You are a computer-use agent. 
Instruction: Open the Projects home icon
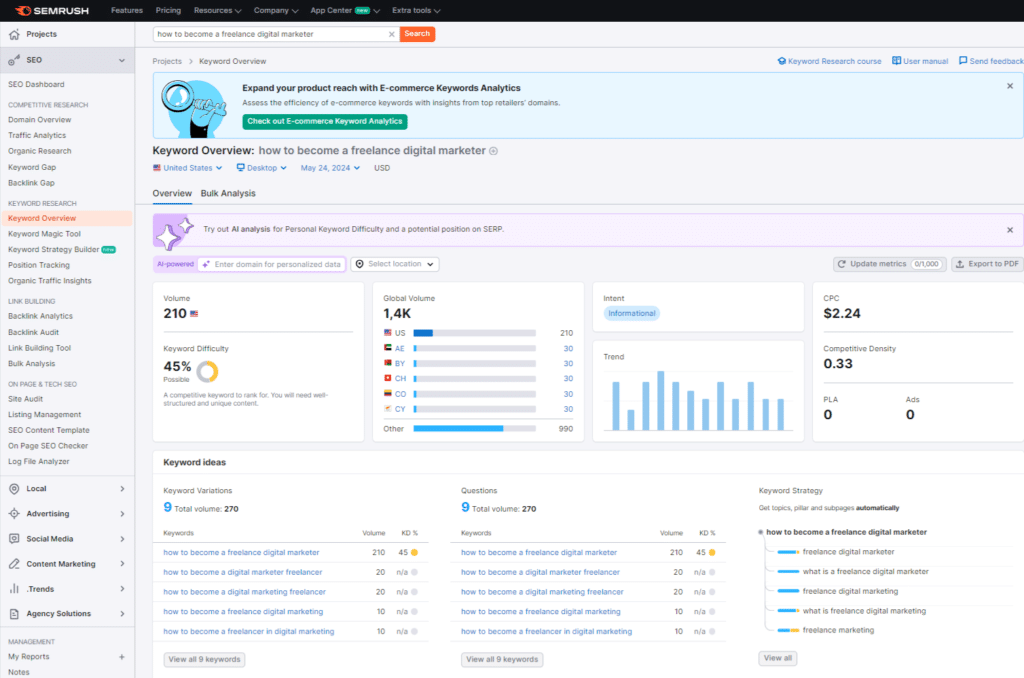pyautogui.click(x=14, y=34)
